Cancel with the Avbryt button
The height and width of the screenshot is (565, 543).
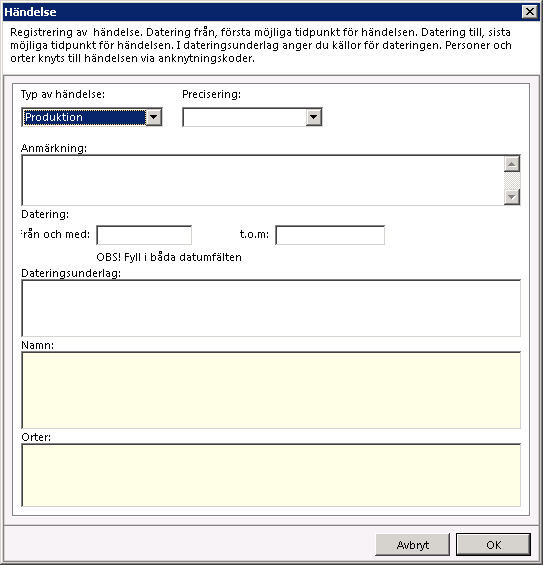pyautogui.click(x=413, y=544)
